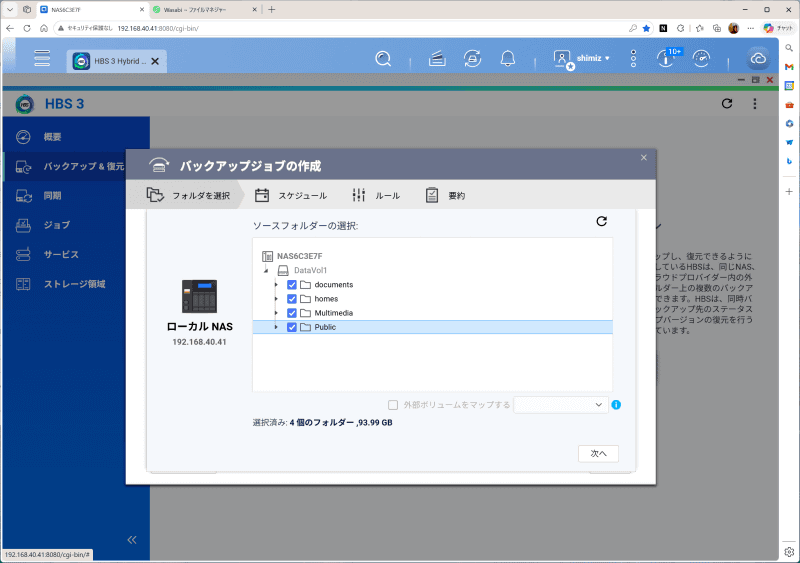Uncheck the documents folder checkbox

point(292,285)
